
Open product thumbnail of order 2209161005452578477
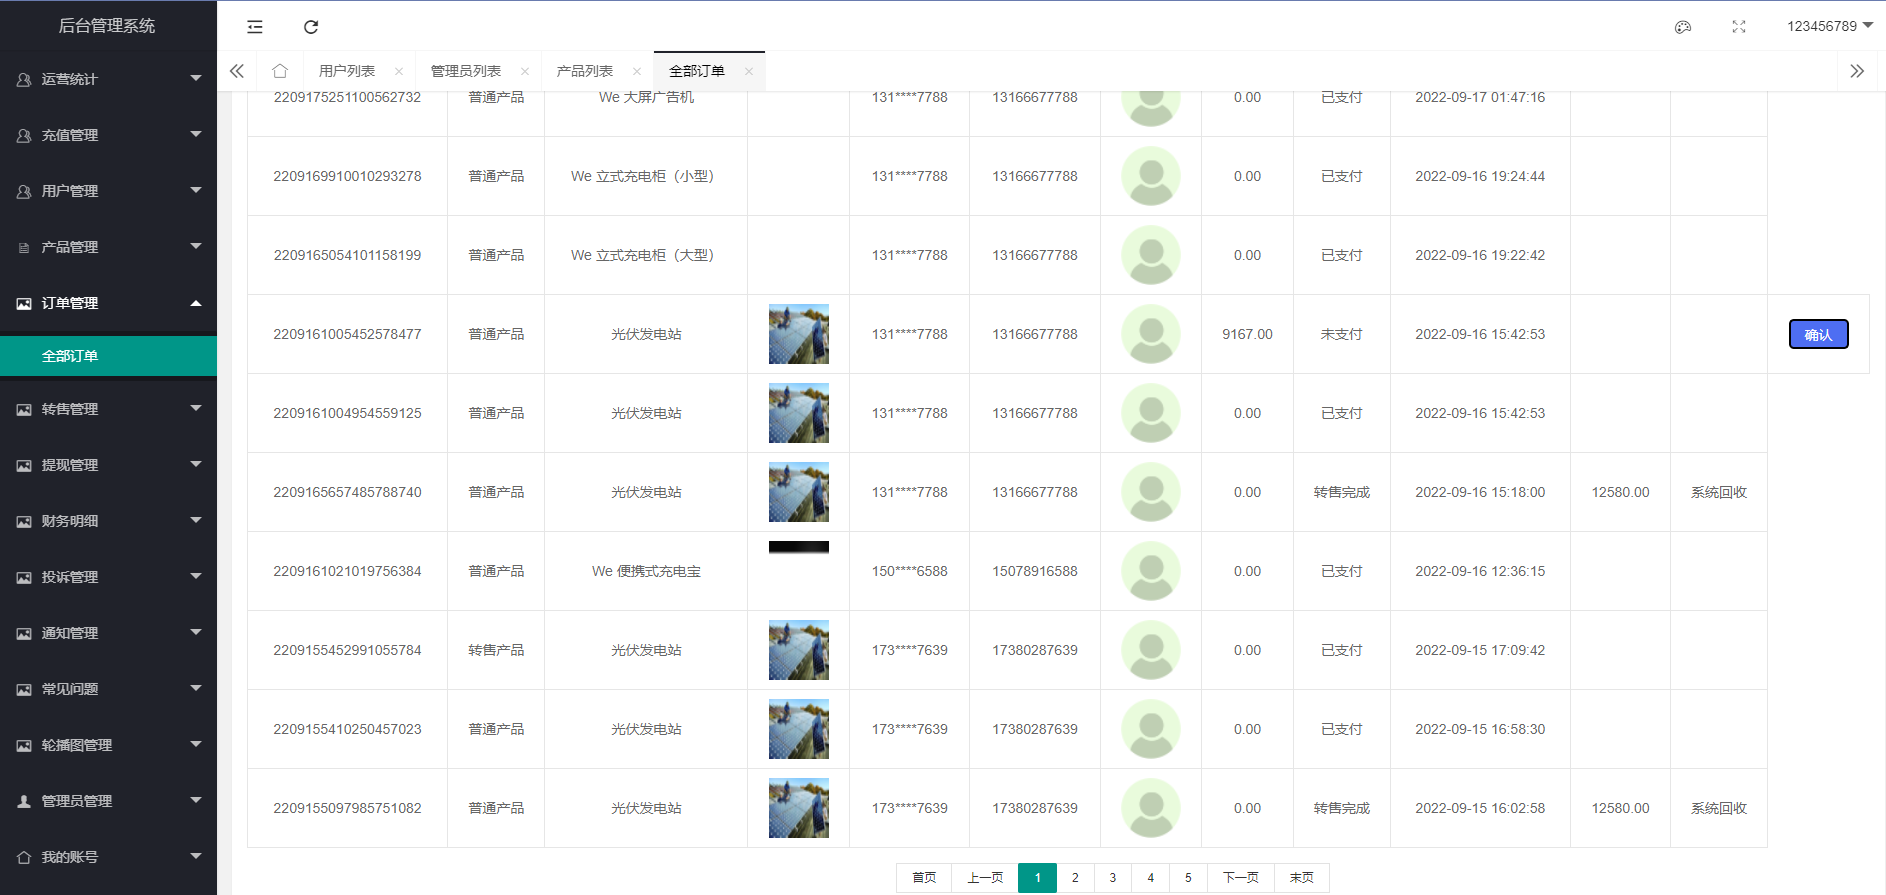click(798, 334)
